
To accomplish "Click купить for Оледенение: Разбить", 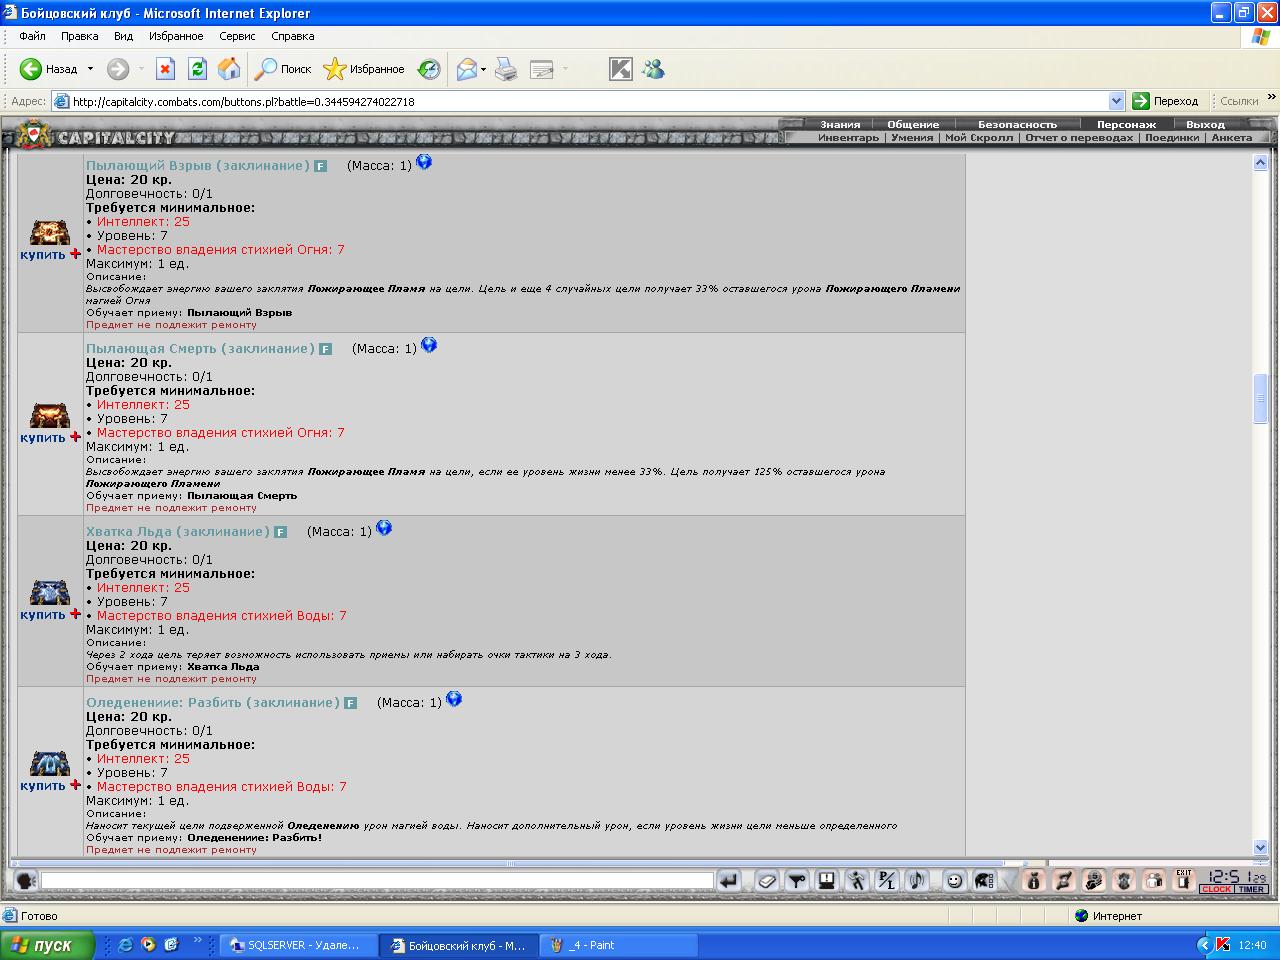I will coord(43,786).
